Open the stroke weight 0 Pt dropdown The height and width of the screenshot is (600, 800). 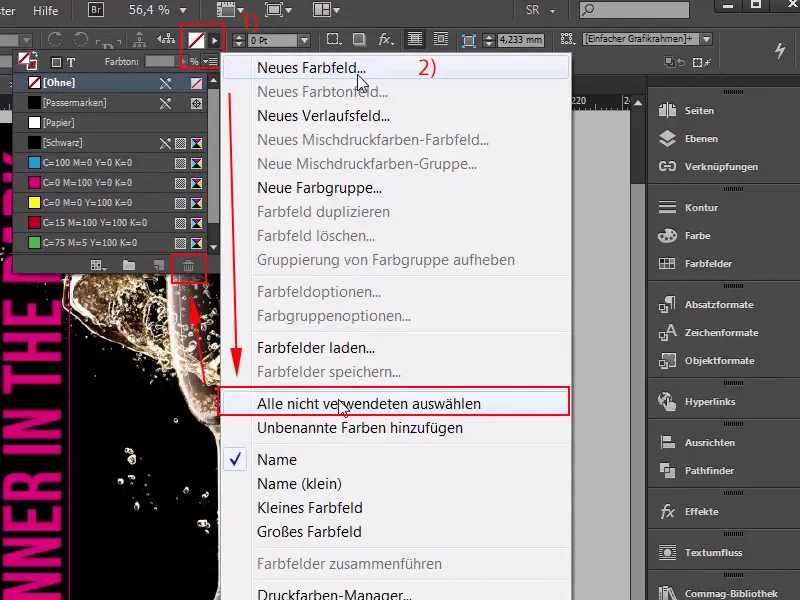[x=305, y=40]
